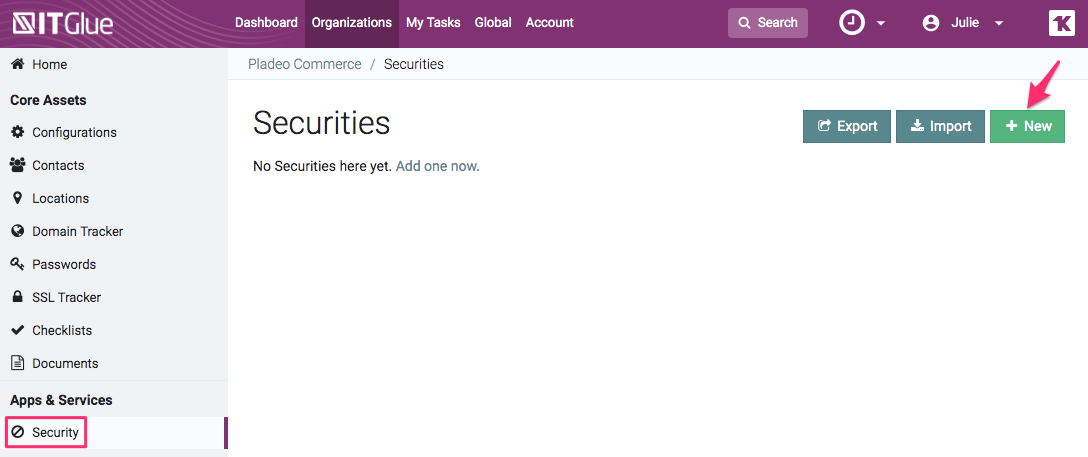Click the Configurations gear icon
Viewport: 1088px width, 457px height.
[x=17, y=132]
